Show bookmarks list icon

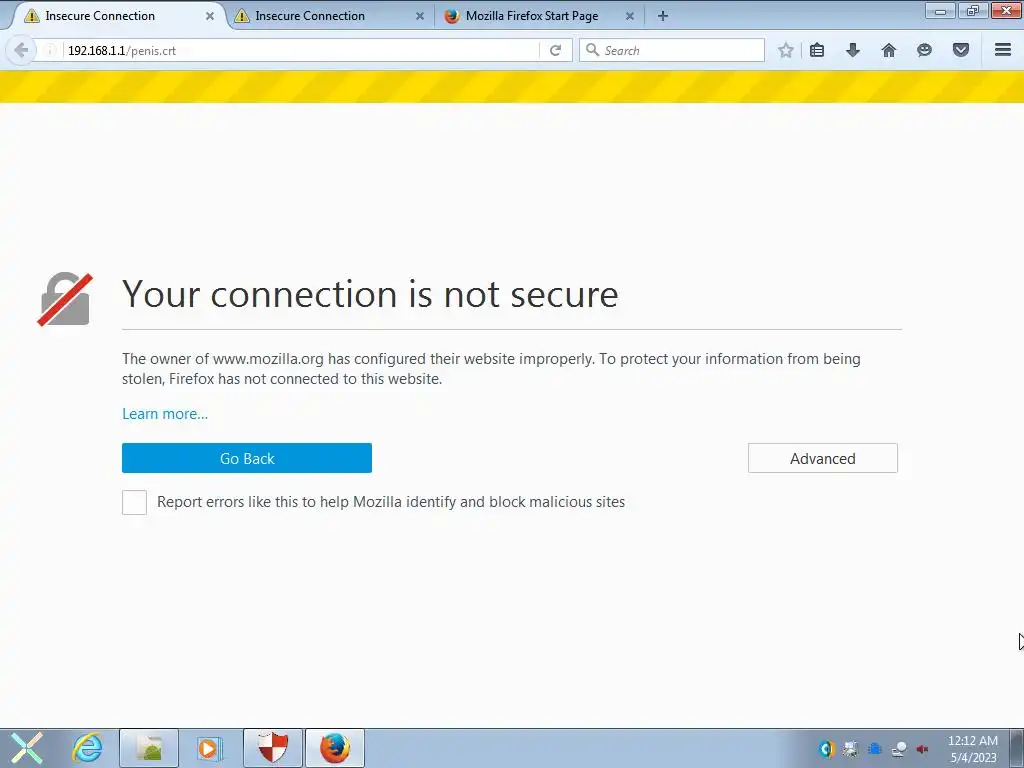click(817, 50)
